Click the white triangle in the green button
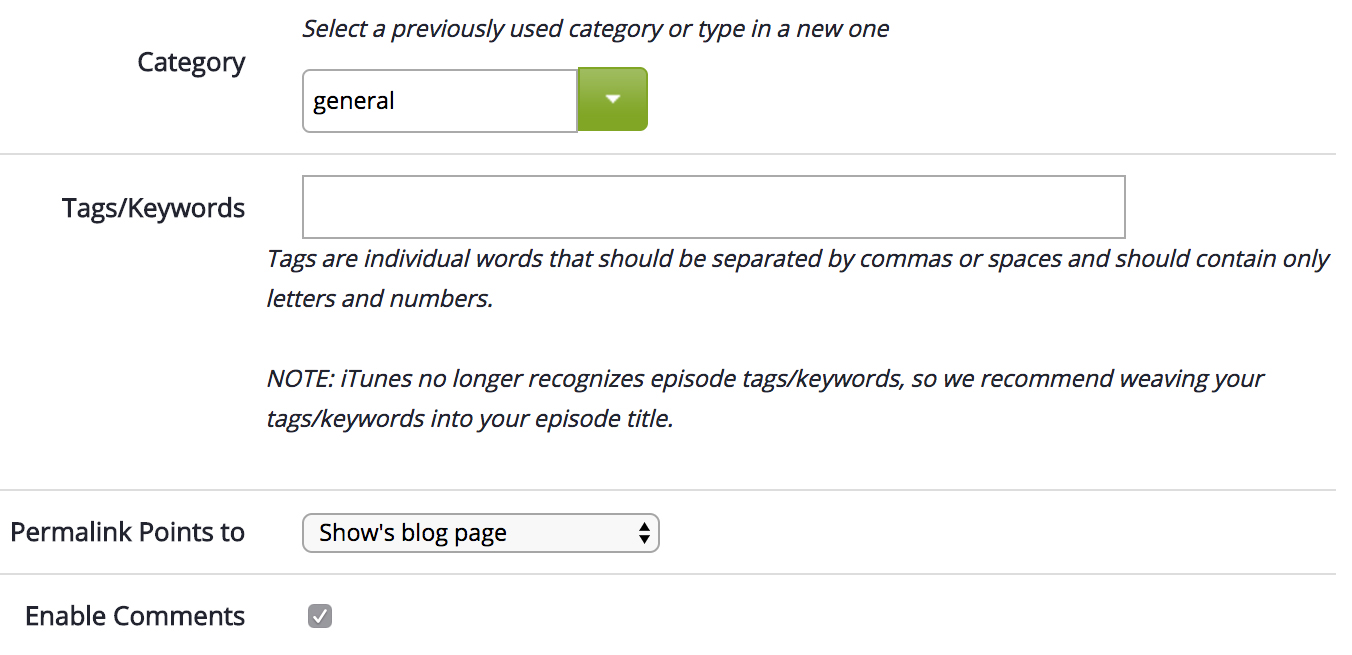This screenshot has width=1352, height=655. [x=613, y=99]
